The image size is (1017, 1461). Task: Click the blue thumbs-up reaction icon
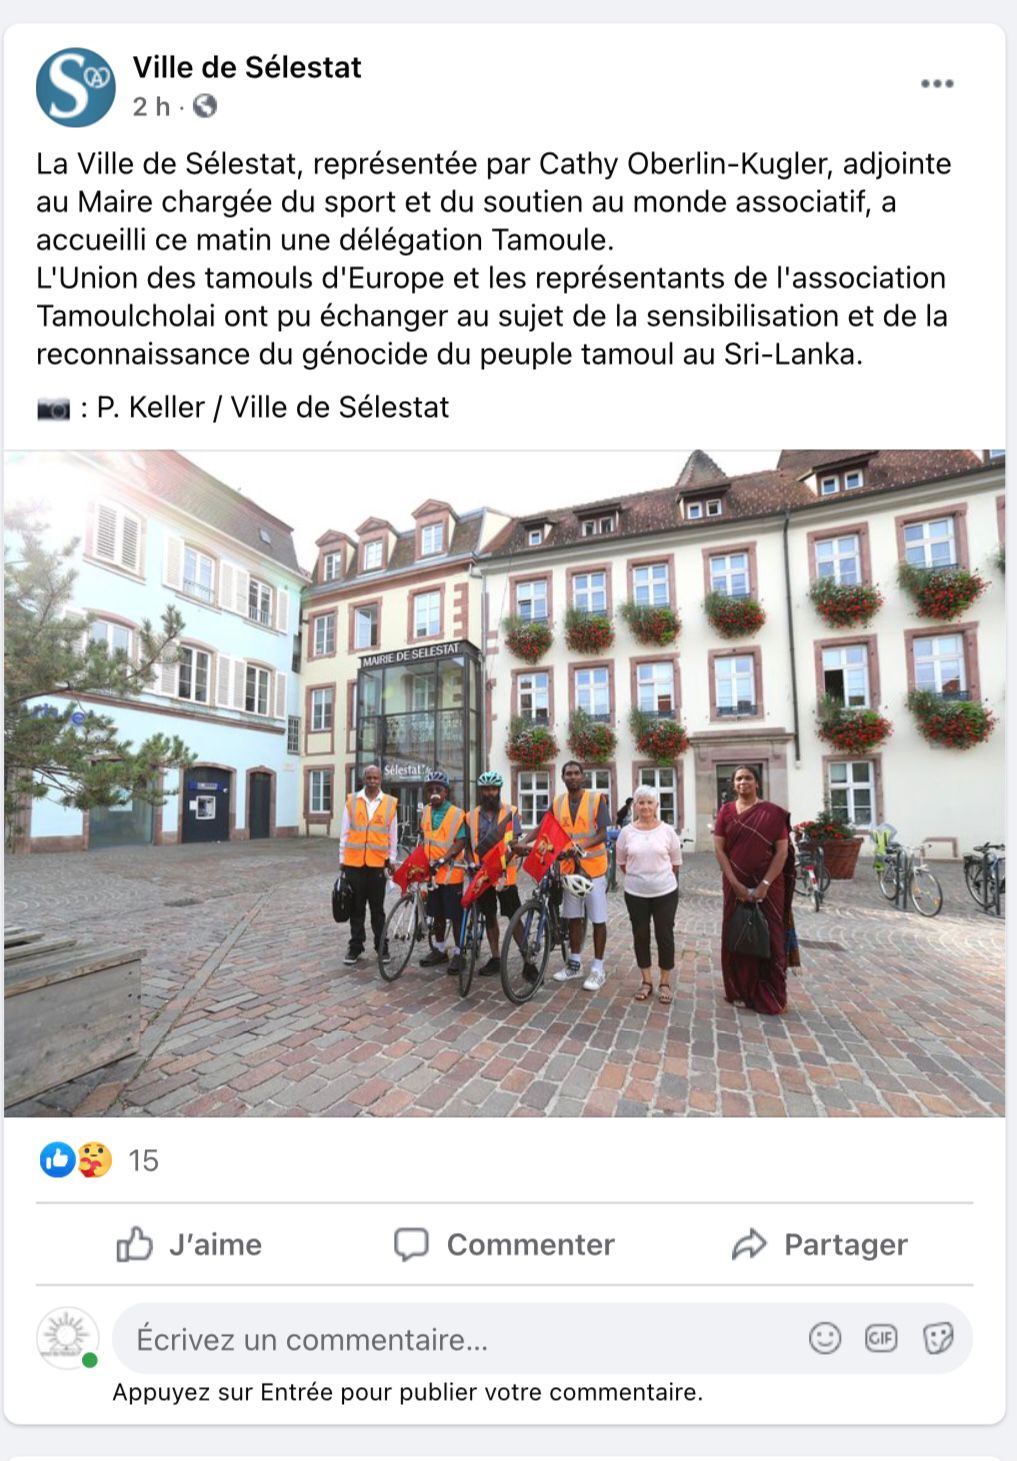tap(58, 1160)
